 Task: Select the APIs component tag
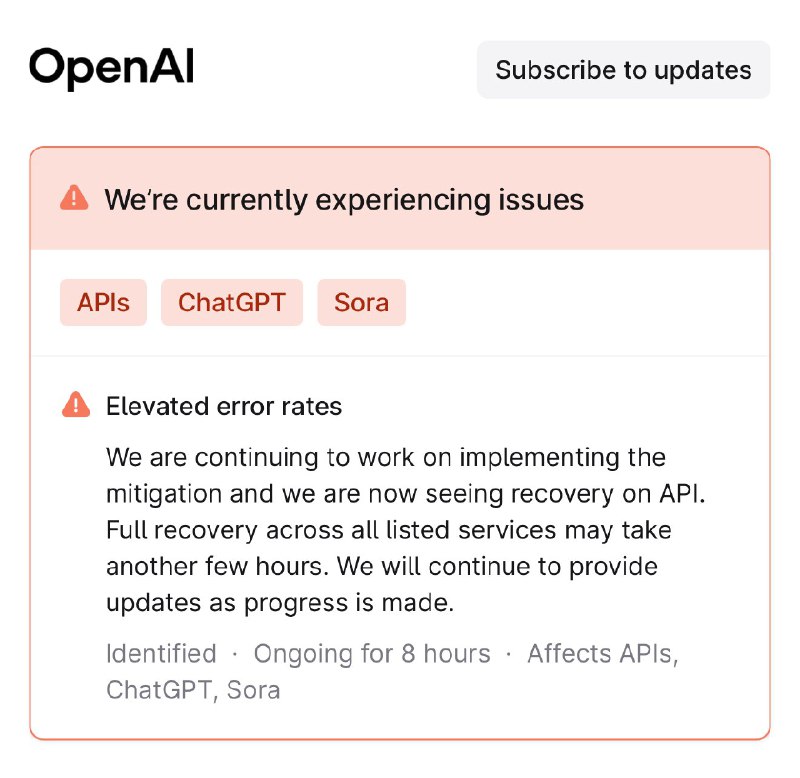point(103,303)
